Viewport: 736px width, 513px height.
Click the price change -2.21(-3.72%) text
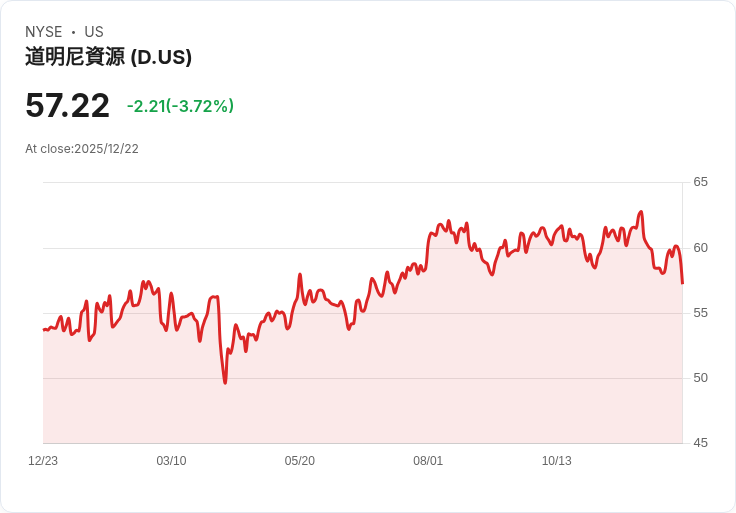point(180,106)
